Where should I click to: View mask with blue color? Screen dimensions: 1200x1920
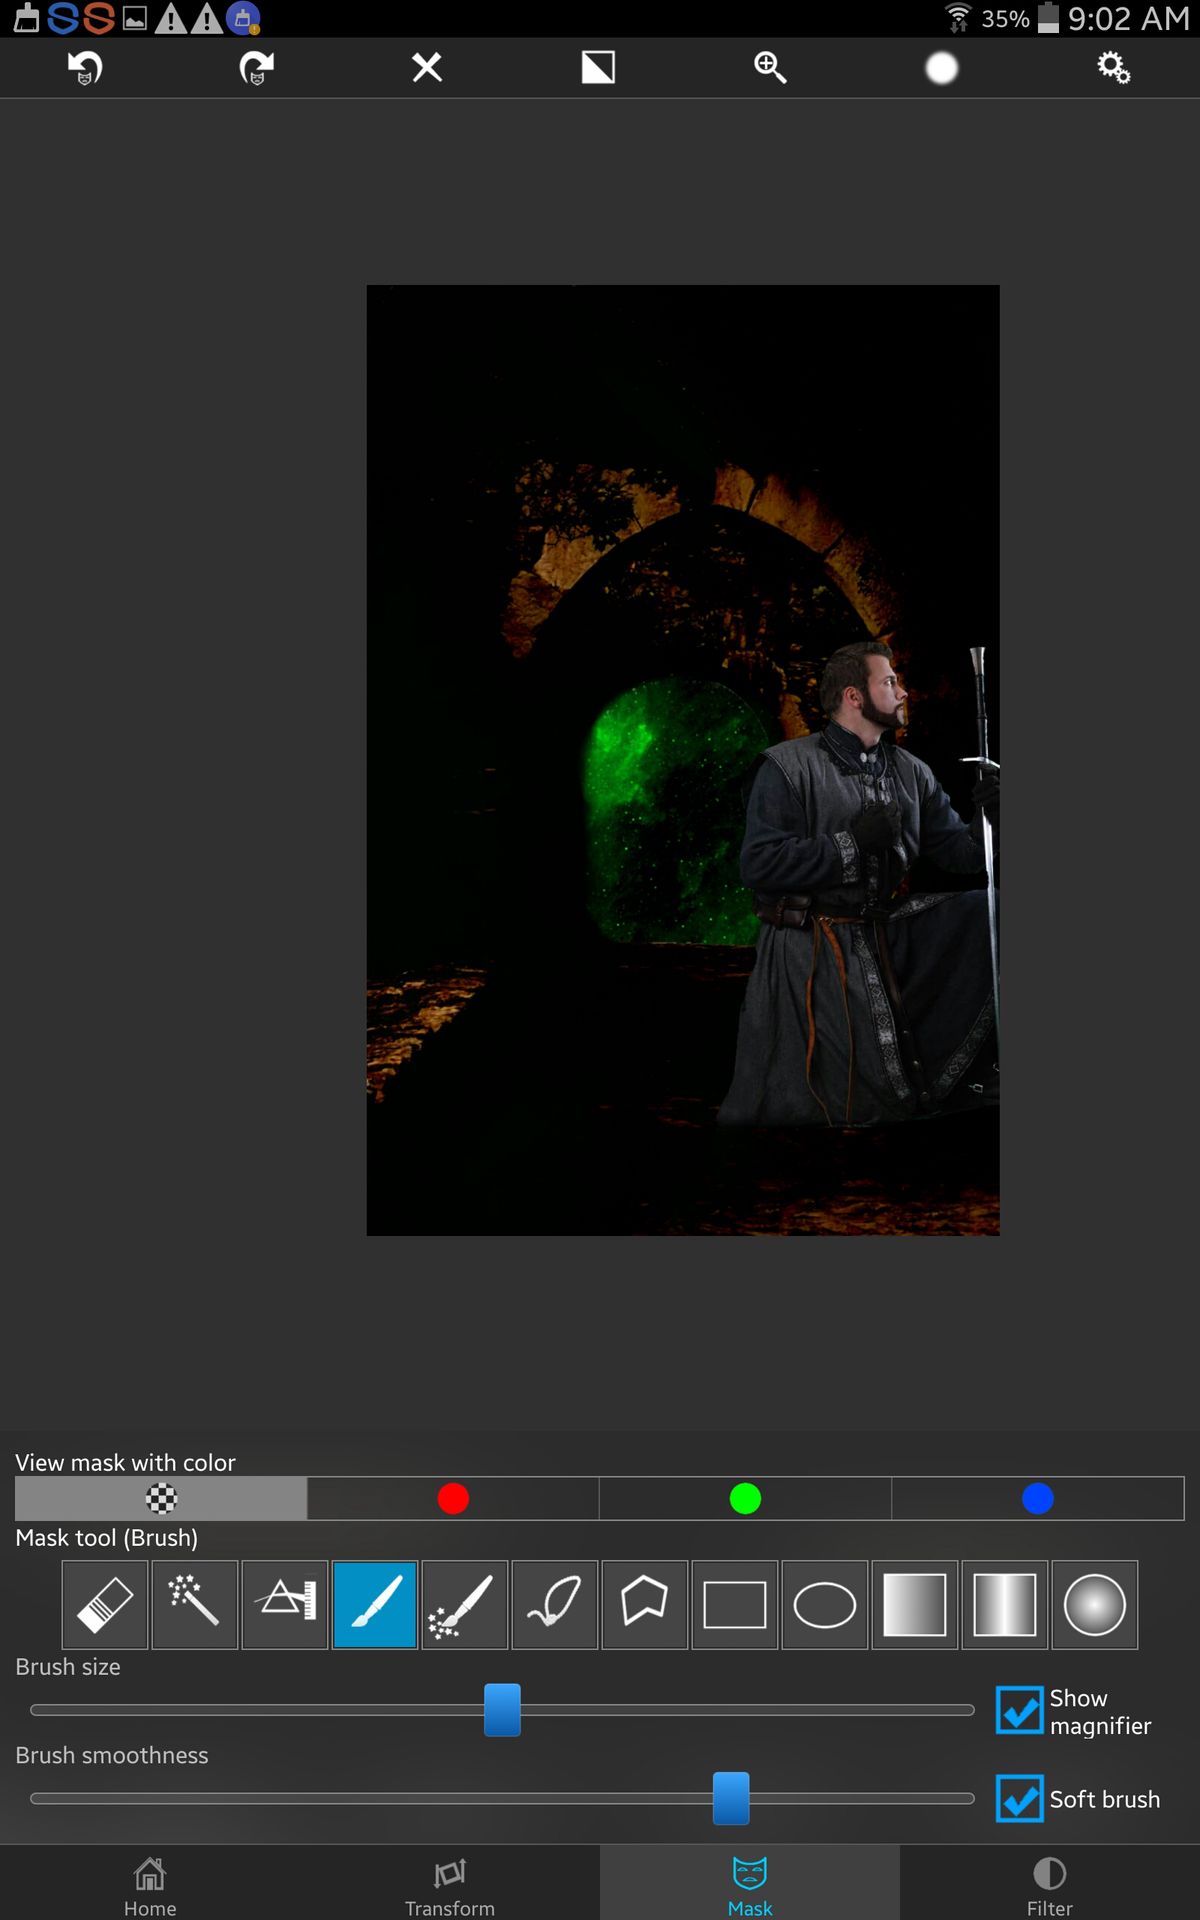click(1038, 1498)
